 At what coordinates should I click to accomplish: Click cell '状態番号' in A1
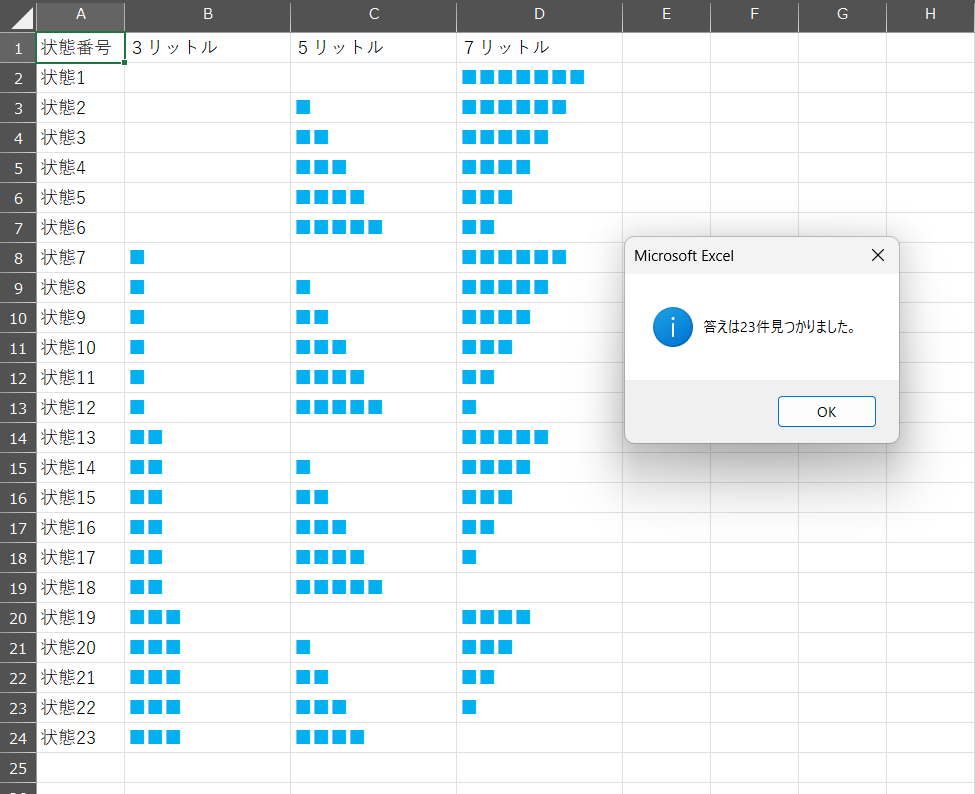(80, 47)
